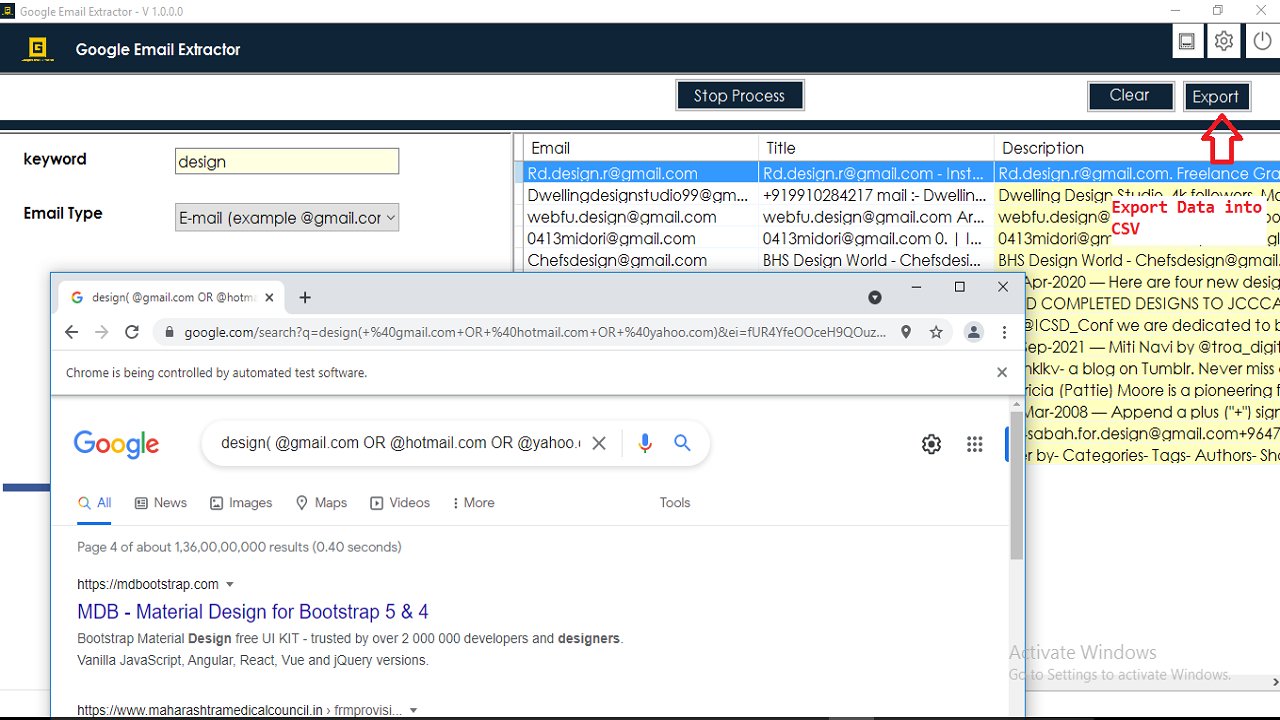This screenshot has width=1280, height=720.
Task: Click the maharashtramedicalcouncil.in result URL
Action: point(239,711)
